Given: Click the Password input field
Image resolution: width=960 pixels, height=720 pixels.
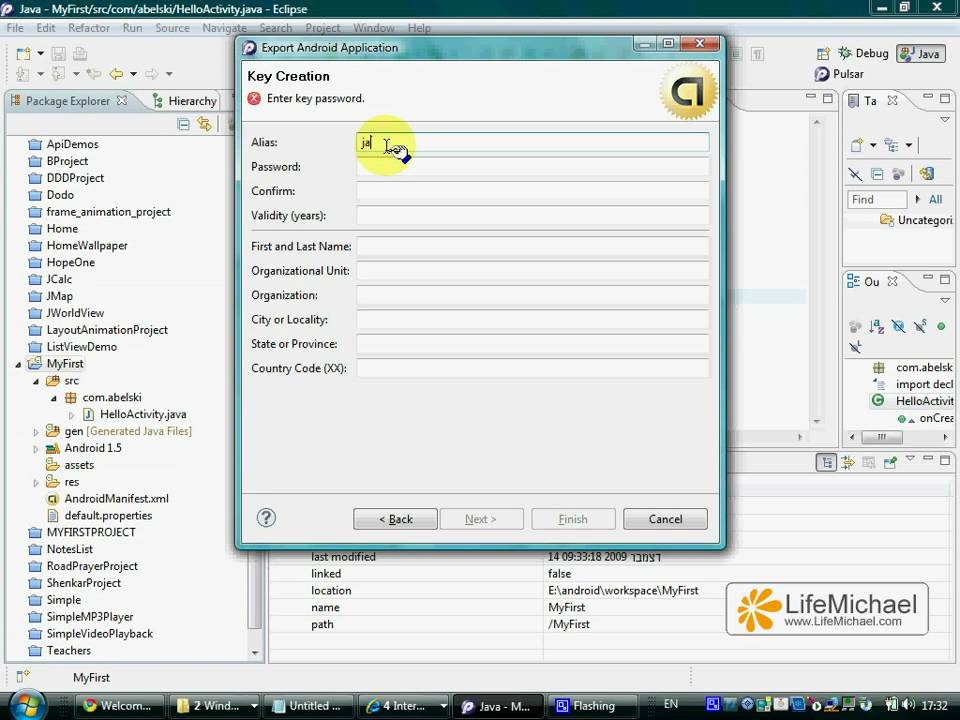Looking at the screenshot, I should [x=533, y=167].
